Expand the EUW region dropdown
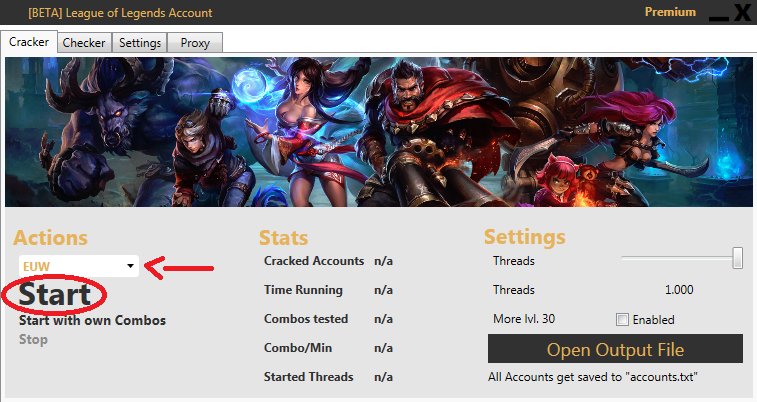The height and width of the screenshot is (402, 757). pos(79,266)
